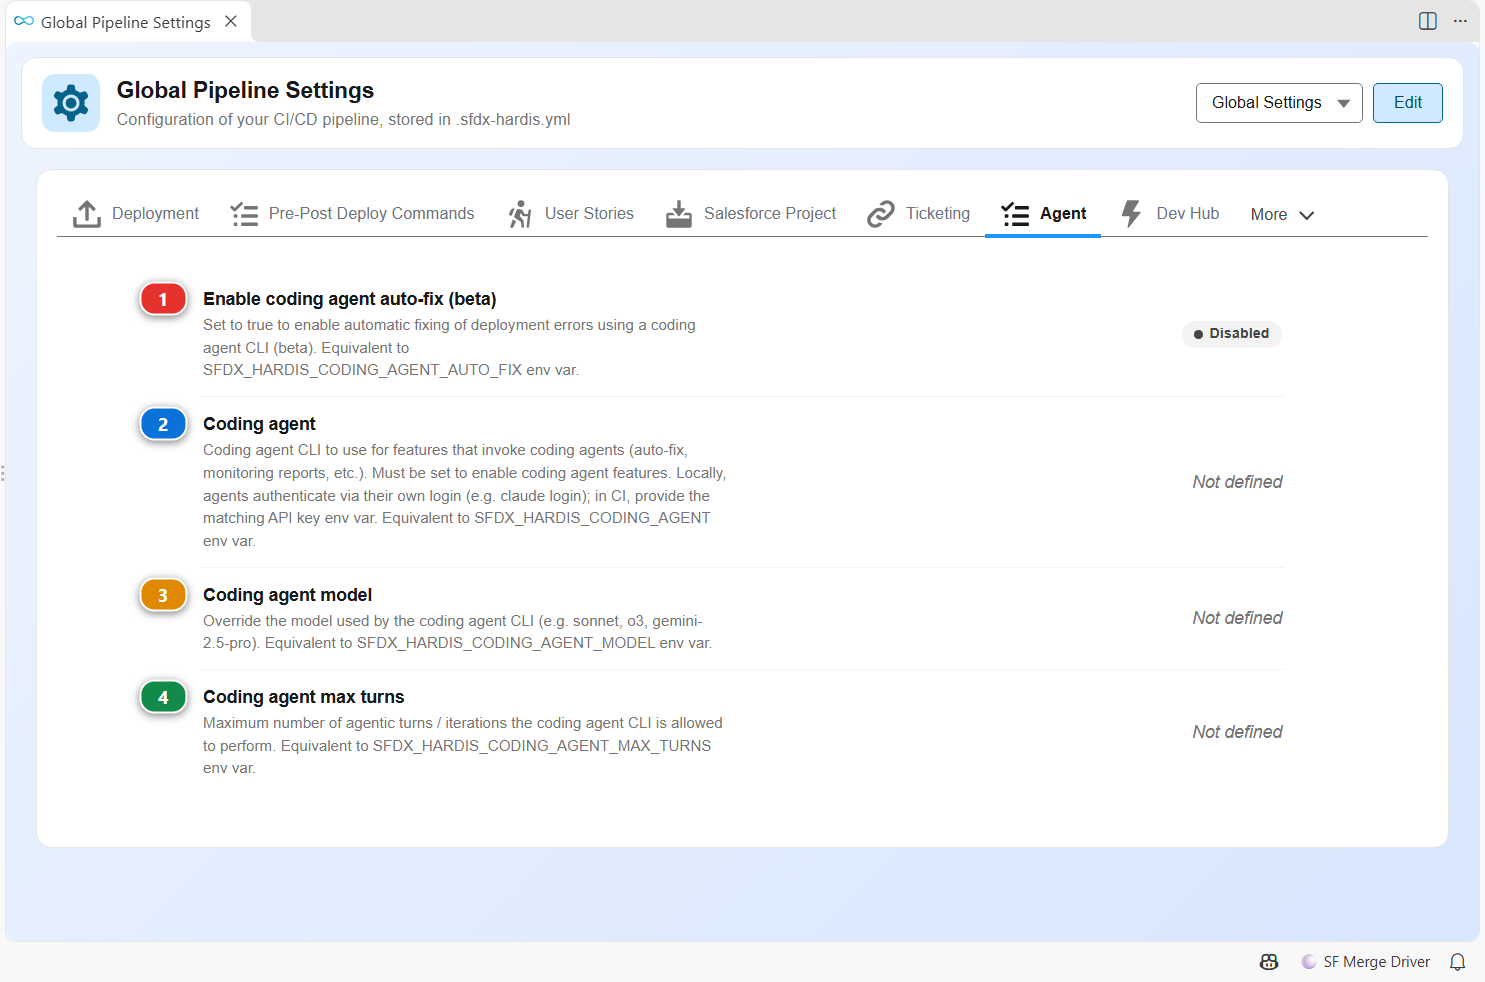The height and width of the screenshot is (982, 1485).
Task: Click the SF Merge Driver status circle icon
Action: pyautogui.click(x=1309, y=962)
